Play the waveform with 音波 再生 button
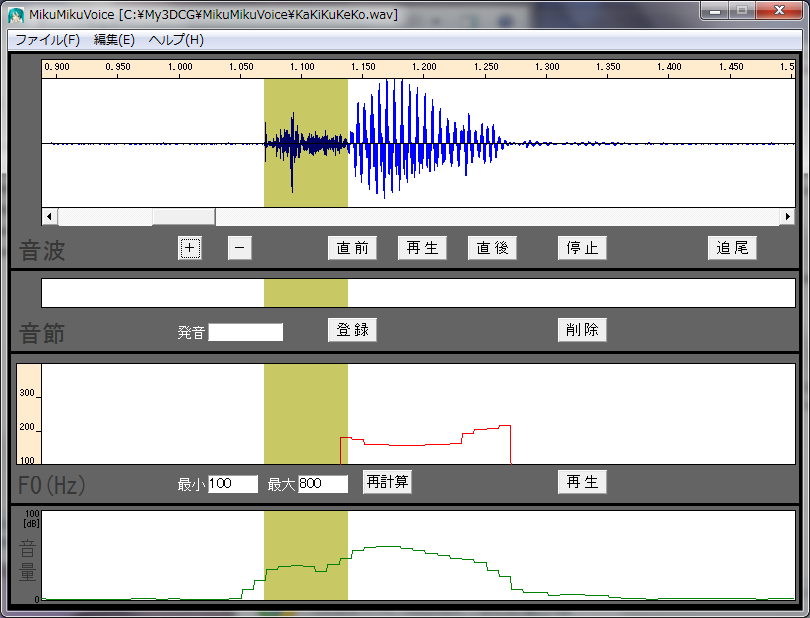This screenshot has width=810, height=618. [x=422, y=248]
